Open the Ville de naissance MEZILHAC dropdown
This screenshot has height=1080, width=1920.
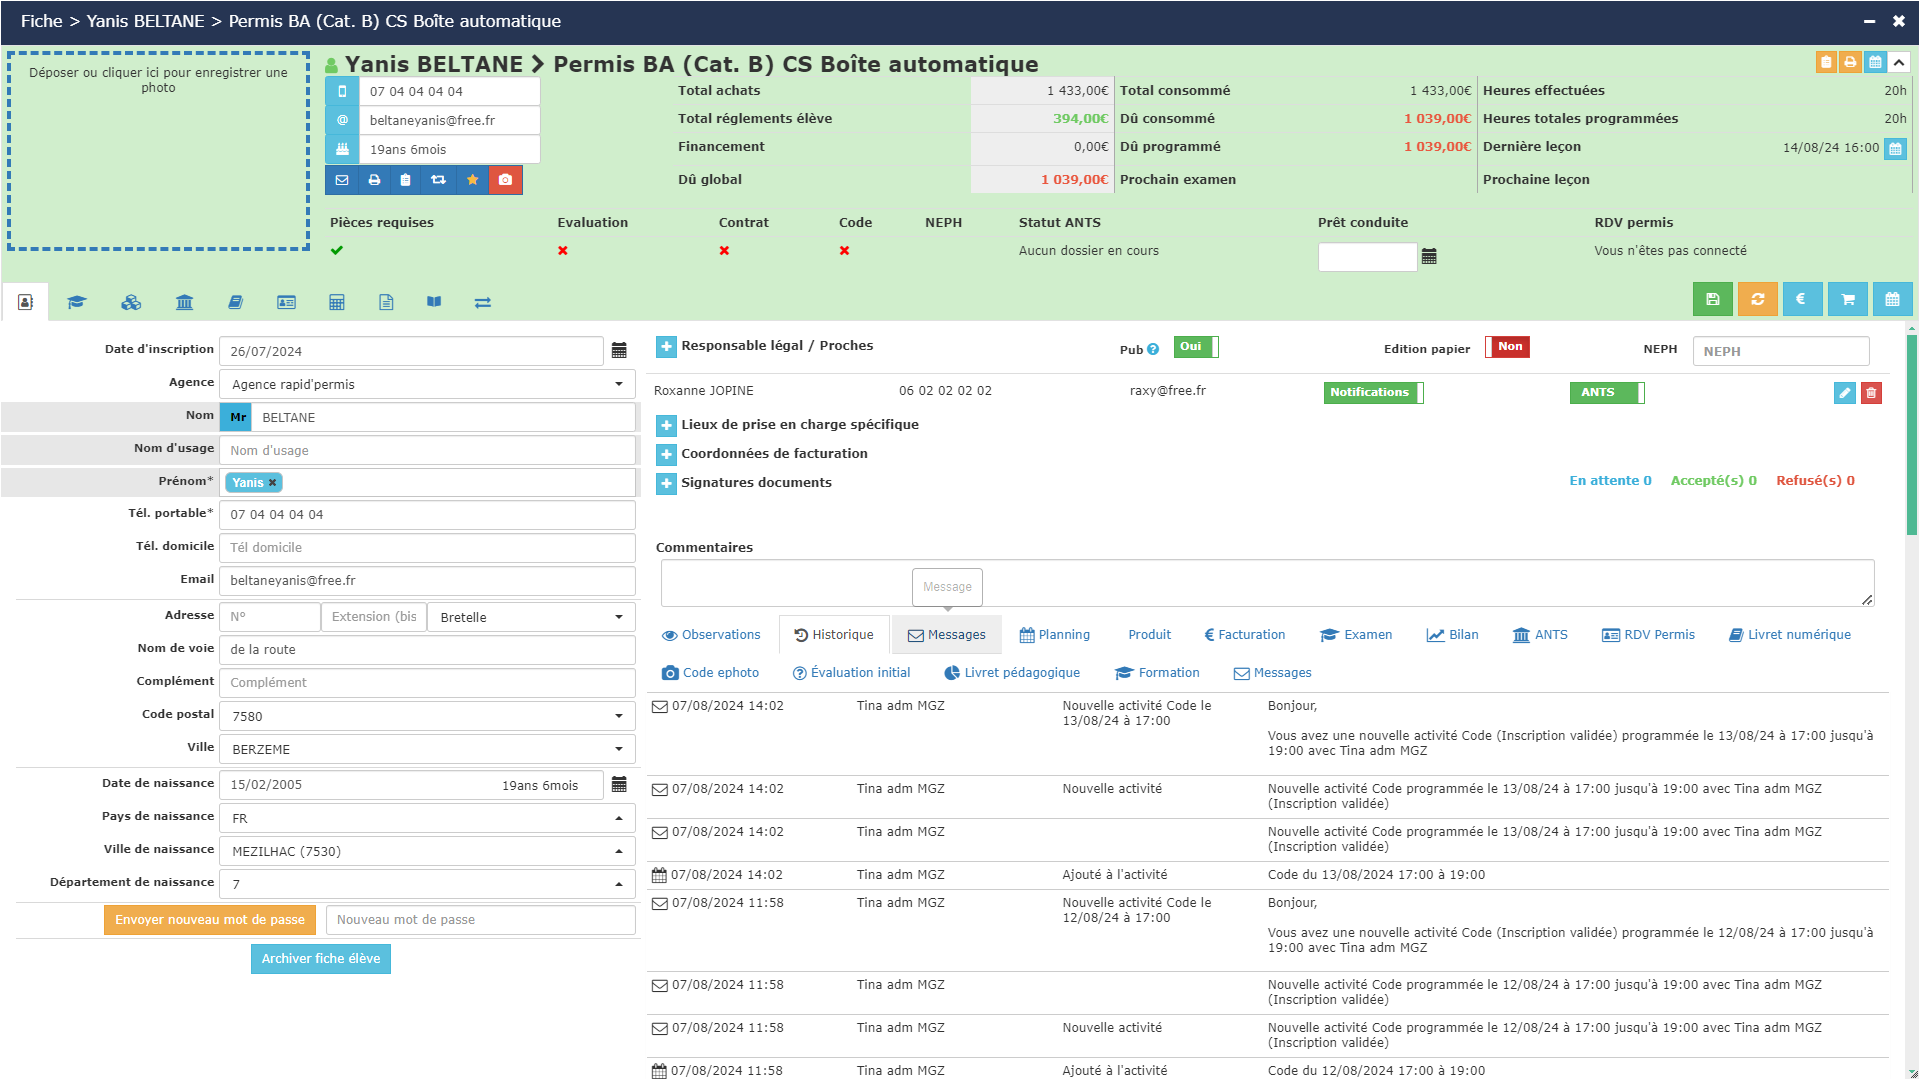pos(428,851)
